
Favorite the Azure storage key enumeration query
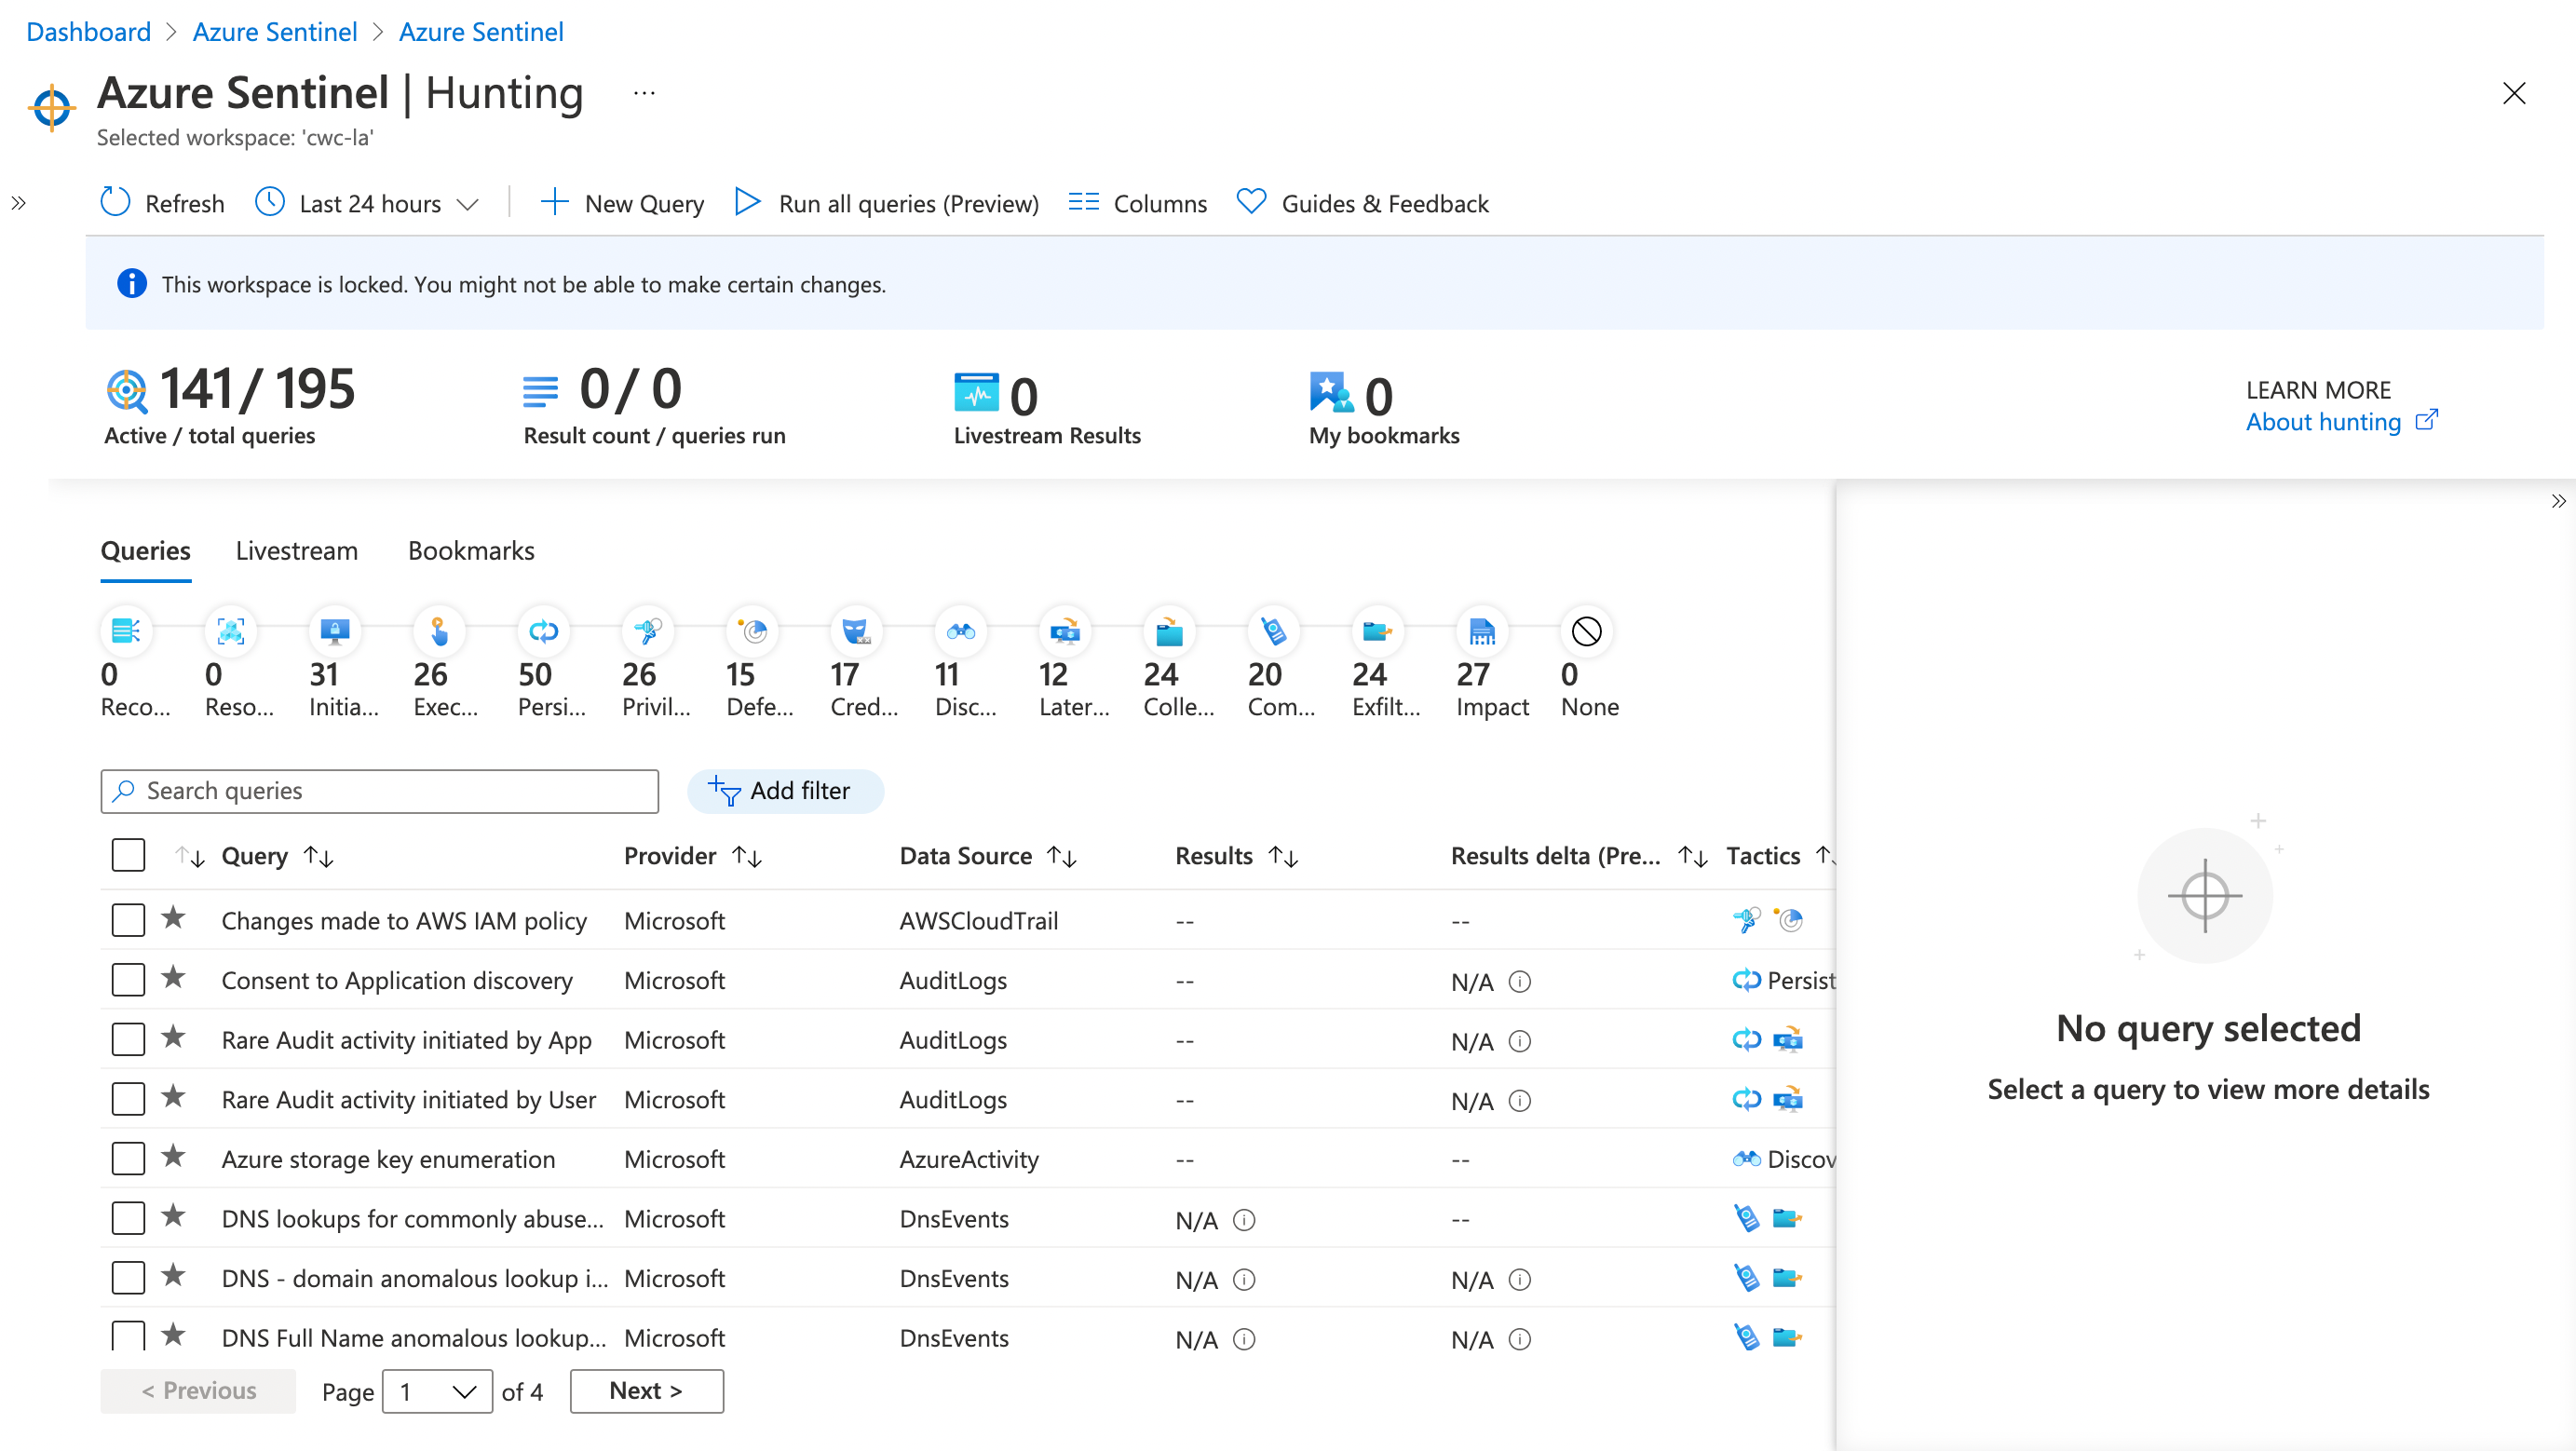click(x=174, y=1157)
